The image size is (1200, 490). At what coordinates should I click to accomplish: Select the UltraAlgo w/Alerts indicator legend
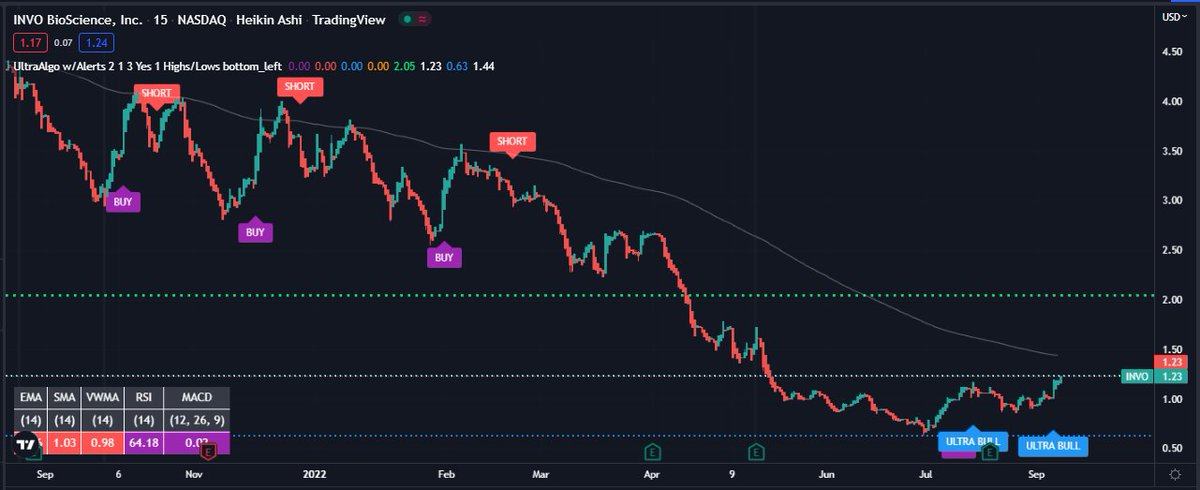tap(147, 66)
